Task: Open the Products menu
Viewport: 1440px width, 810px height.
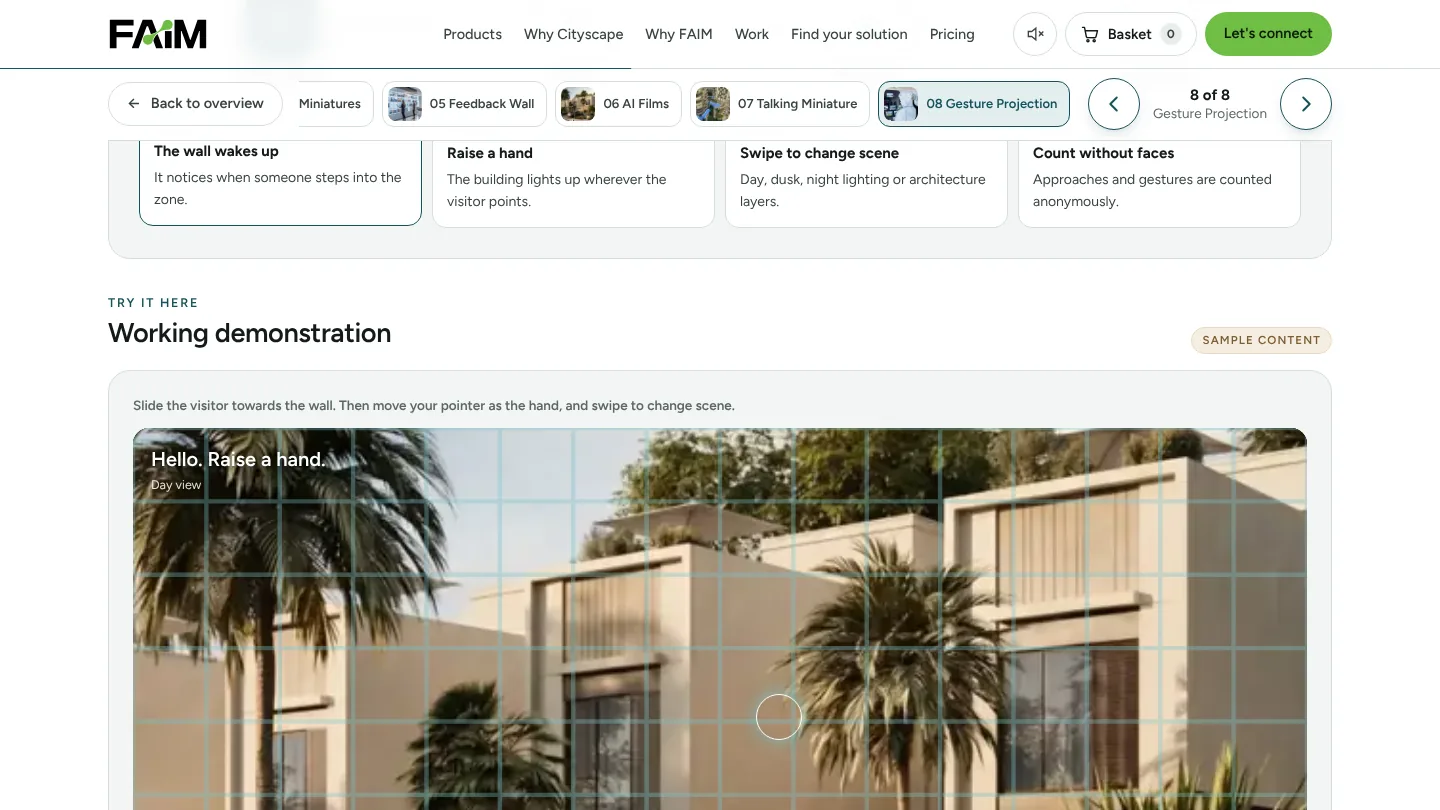Action: (x=472, y=34)
